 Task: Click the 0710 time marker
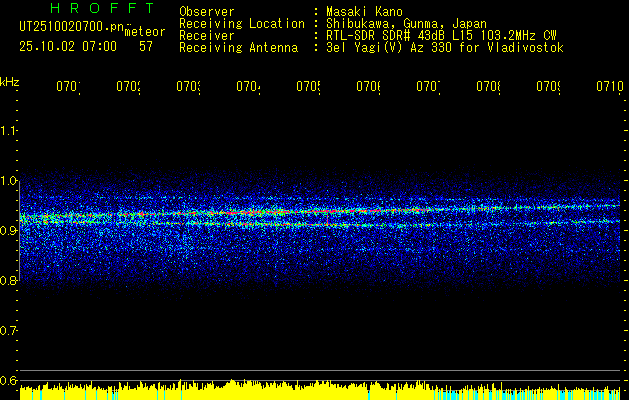pos(610,87)
